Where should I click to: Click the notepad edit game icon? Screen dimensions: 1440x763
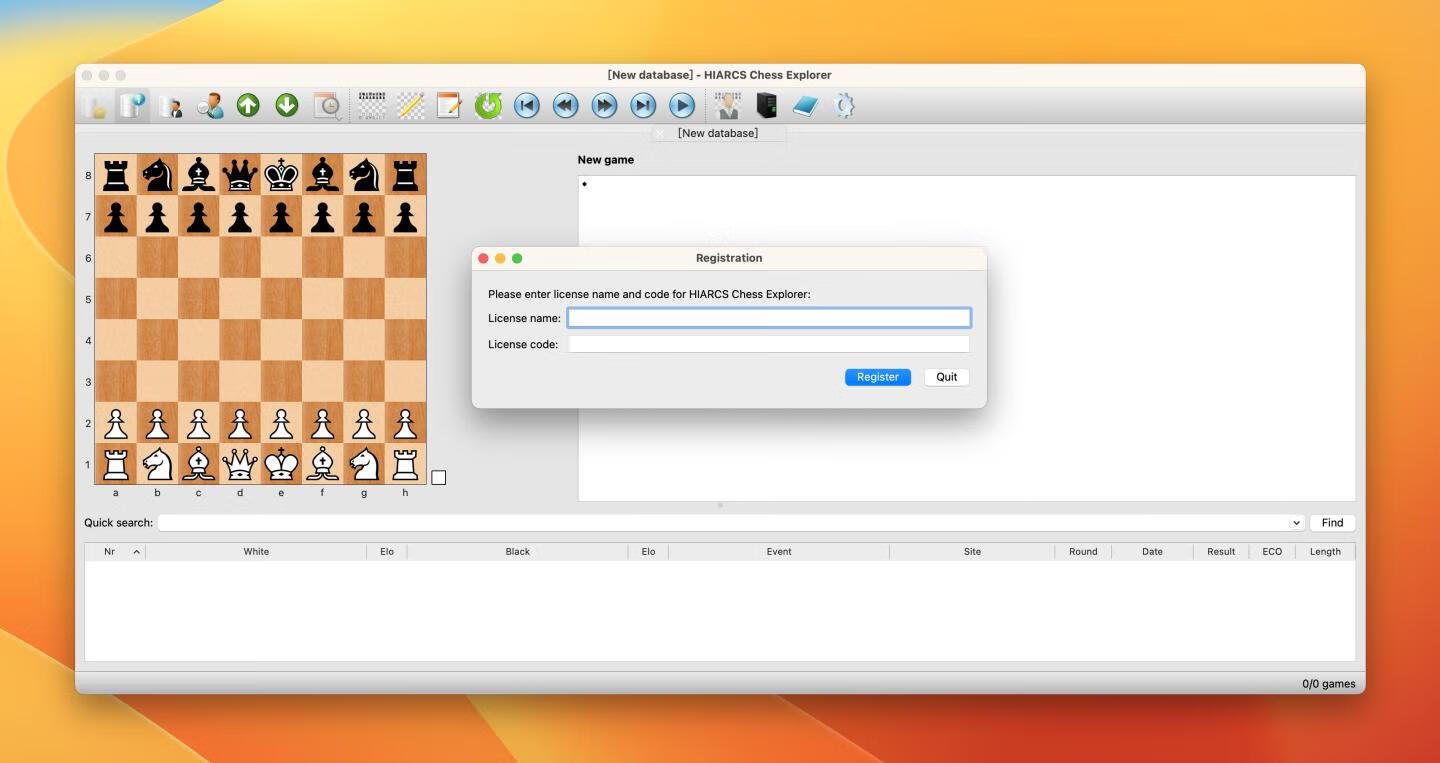449,106
